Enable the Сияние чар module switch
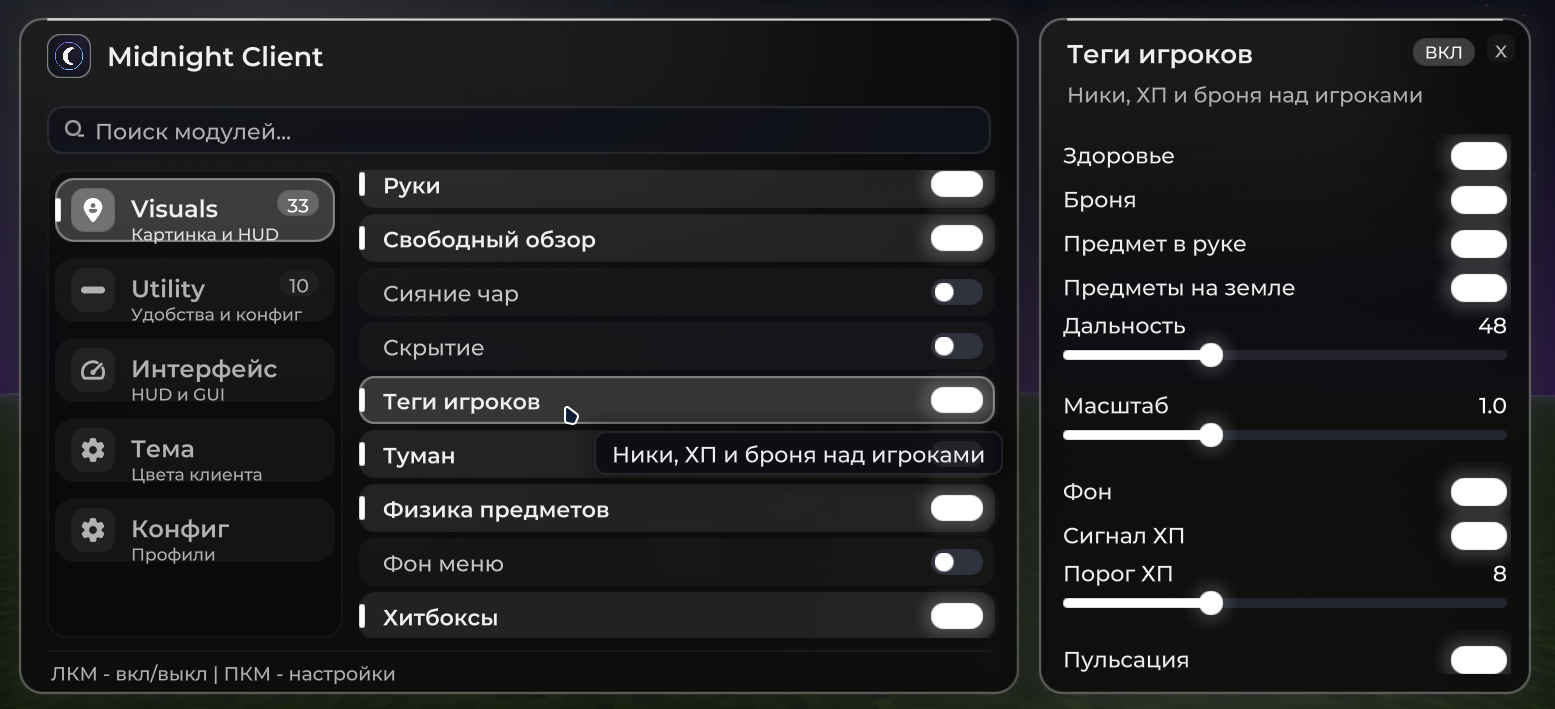 pyautogui.click(x=957, y=292)
